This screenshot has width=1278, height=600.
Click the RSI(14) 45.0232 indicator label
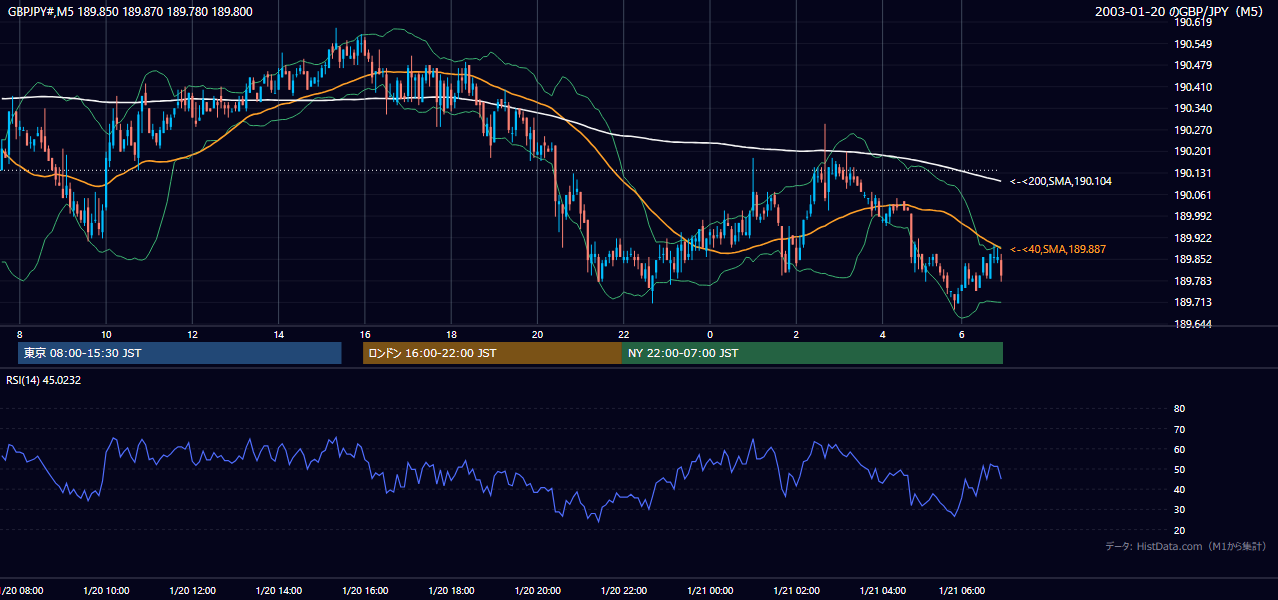pyautogui.click(x=44, y=380)
